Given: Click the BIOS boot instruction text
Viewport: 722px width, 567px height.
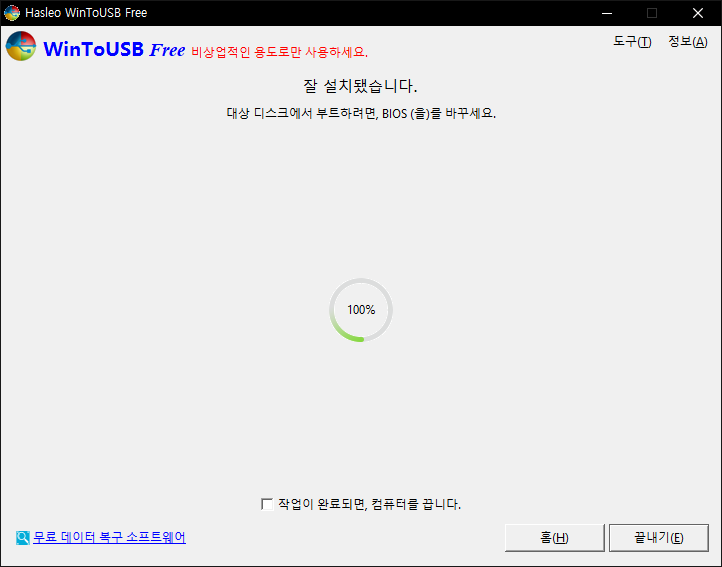Looking at the screenshot, I should (361, 113).
